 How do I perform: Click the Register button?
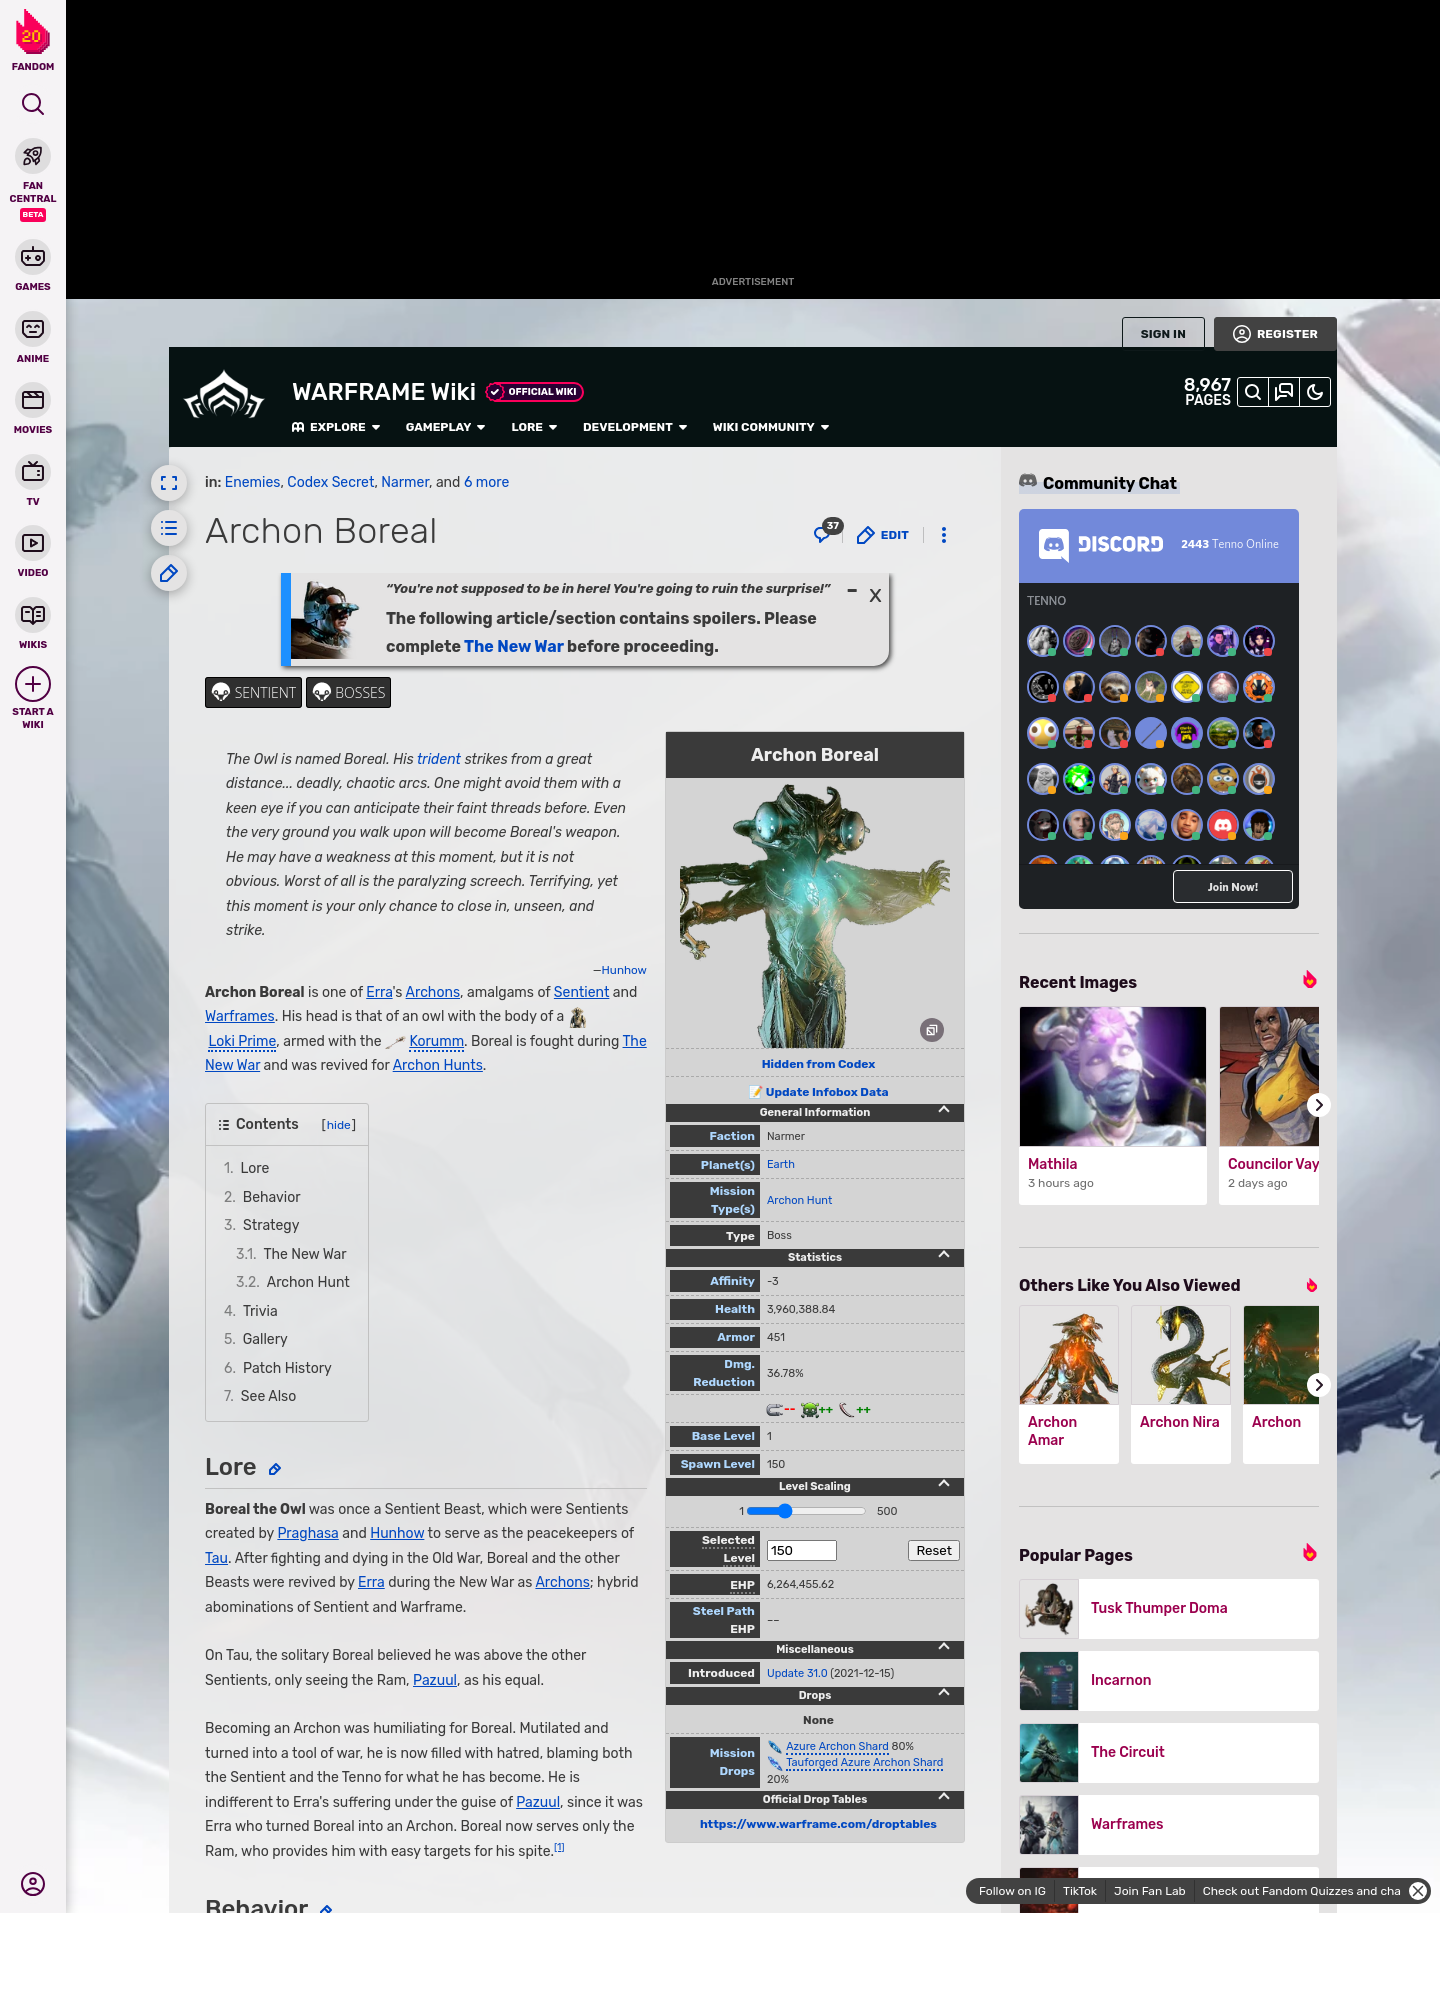point(1275,334)
